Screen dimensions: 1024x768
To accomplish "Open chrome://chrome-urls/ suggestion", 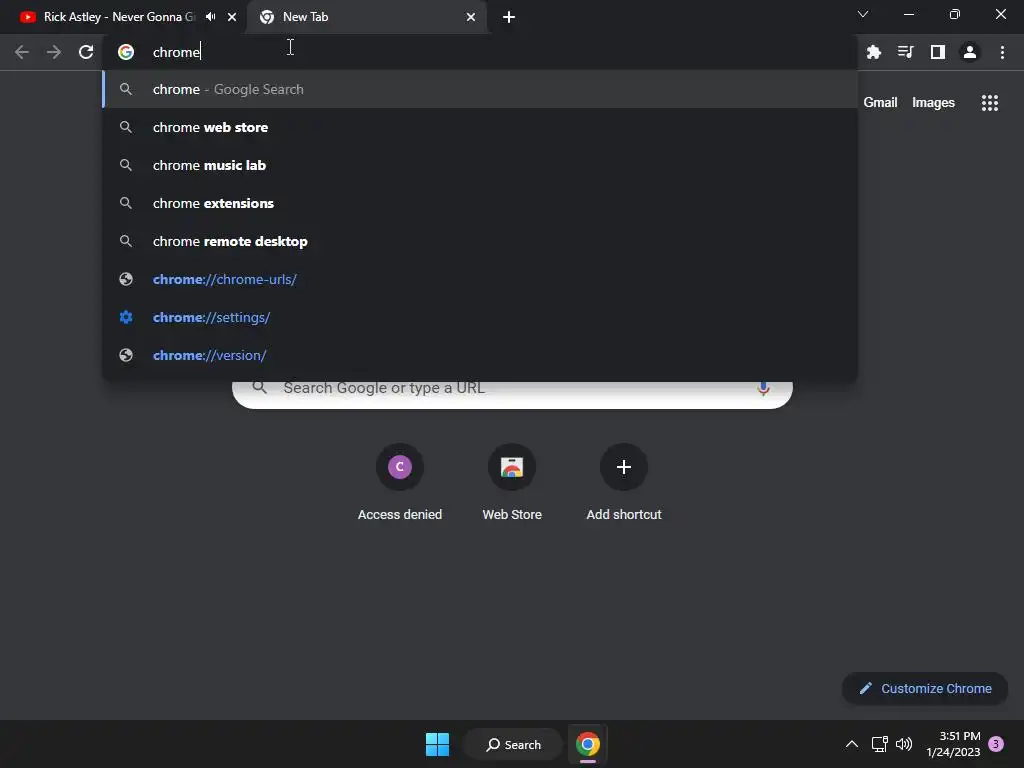I will 480,279.
